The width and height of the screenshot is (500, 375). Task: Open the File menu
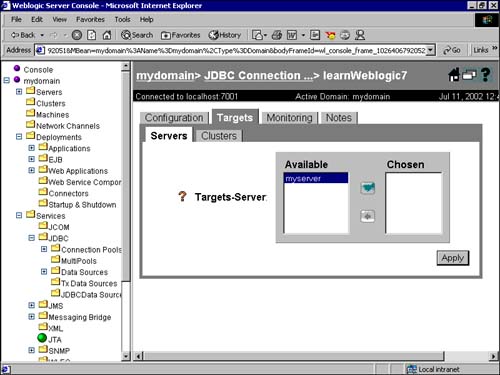coord(16,19)
